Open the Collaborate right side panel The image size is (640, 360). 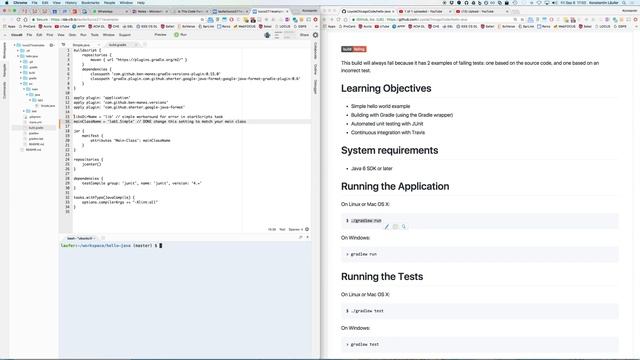pyautogui.click(x=316, y=51)
